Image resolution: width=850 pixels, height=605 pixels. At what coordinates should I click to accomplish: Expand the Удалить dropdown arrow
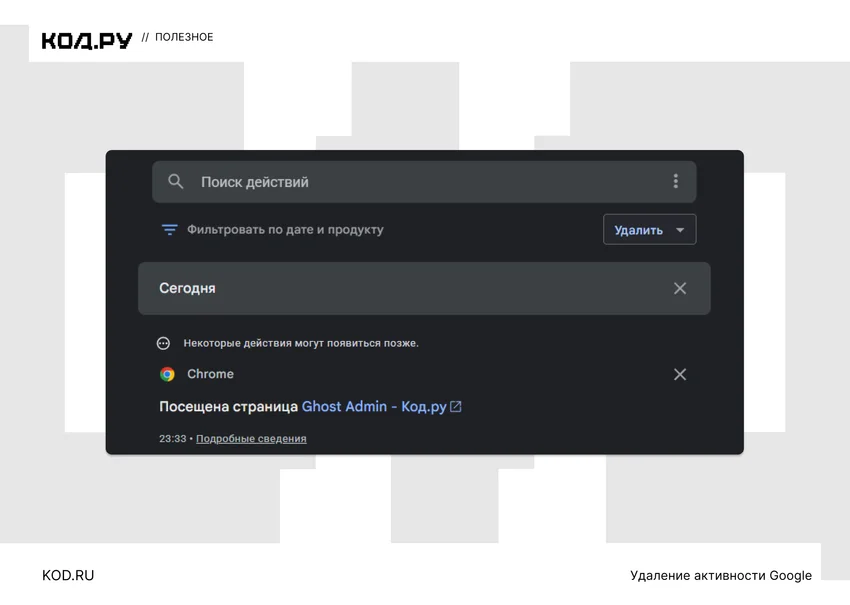tap(680, 230)
